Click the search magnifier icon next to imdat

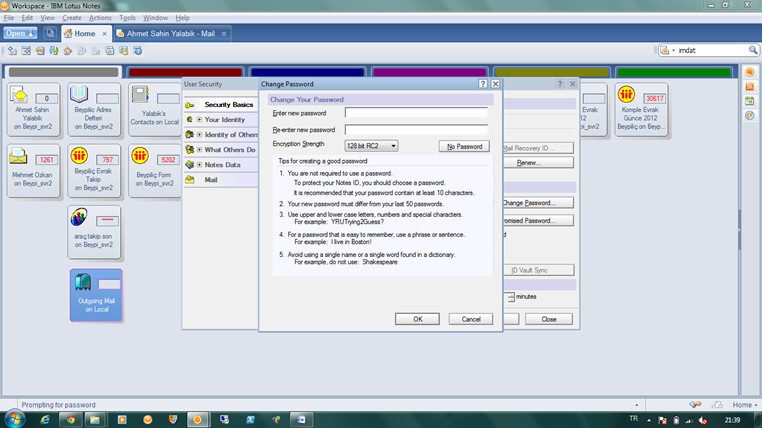(x=753, y=50)
